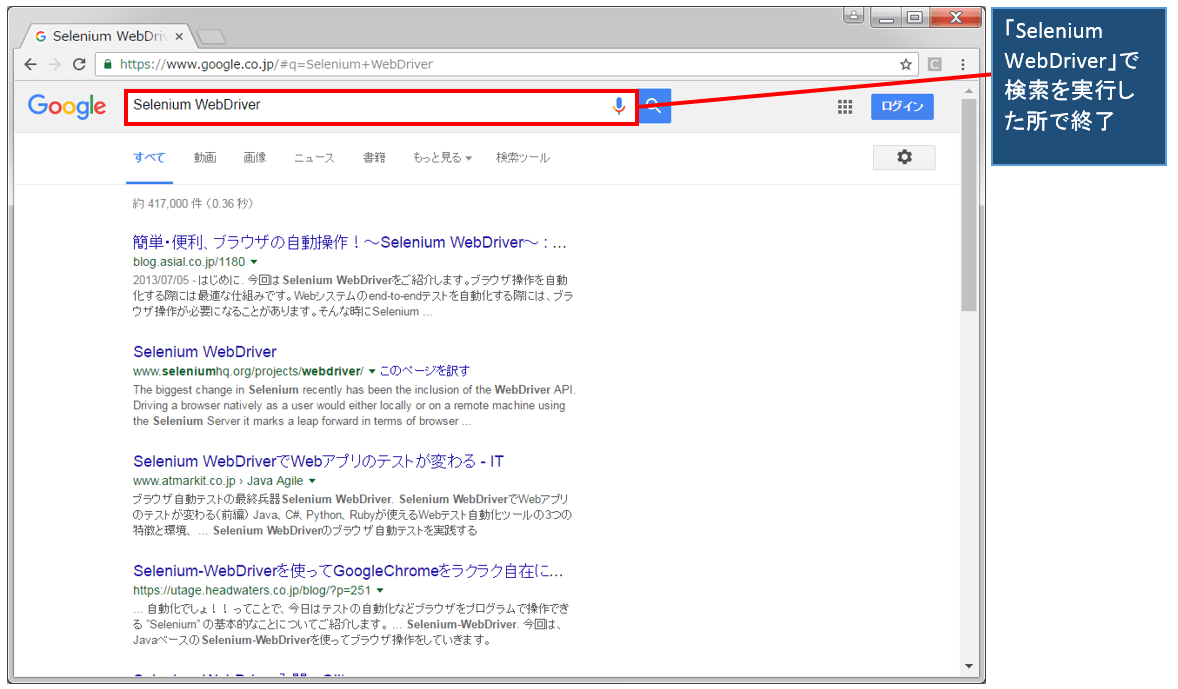The height and width of the screenshot is (689, 1178).
Task: Open search settings gear
Action: 905,157
